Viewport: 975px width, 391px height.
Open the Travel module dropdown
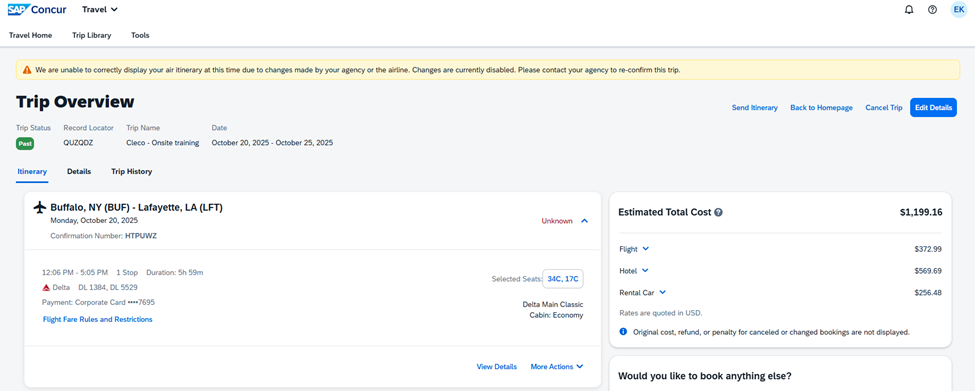(x=99, y=9)
